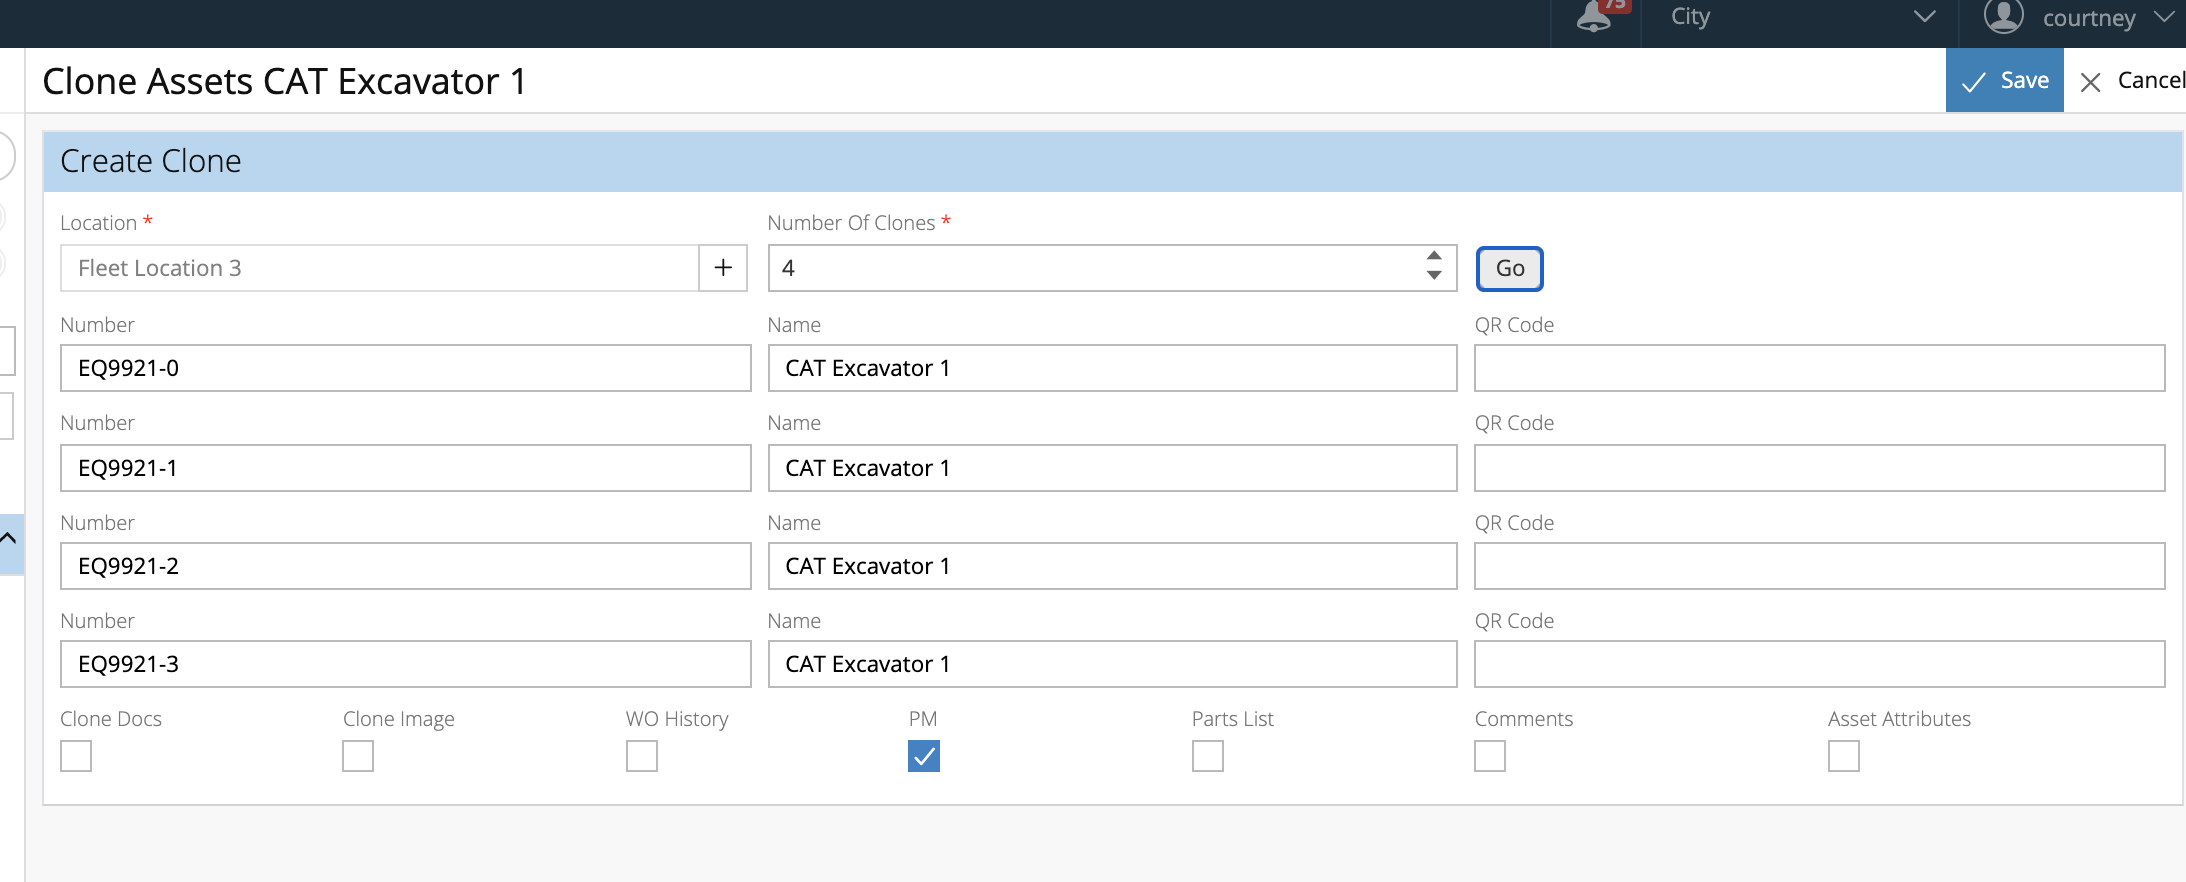Click QR Code field in EQ9921-0 row

tap(1819, 368)
